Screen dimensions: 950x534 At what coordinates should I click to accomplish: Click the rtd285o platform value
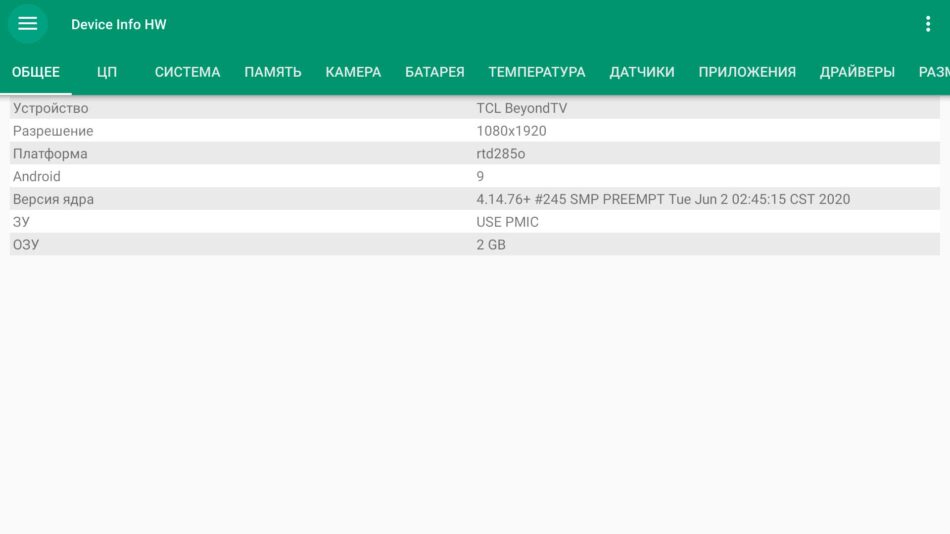(x=500, y=153)
